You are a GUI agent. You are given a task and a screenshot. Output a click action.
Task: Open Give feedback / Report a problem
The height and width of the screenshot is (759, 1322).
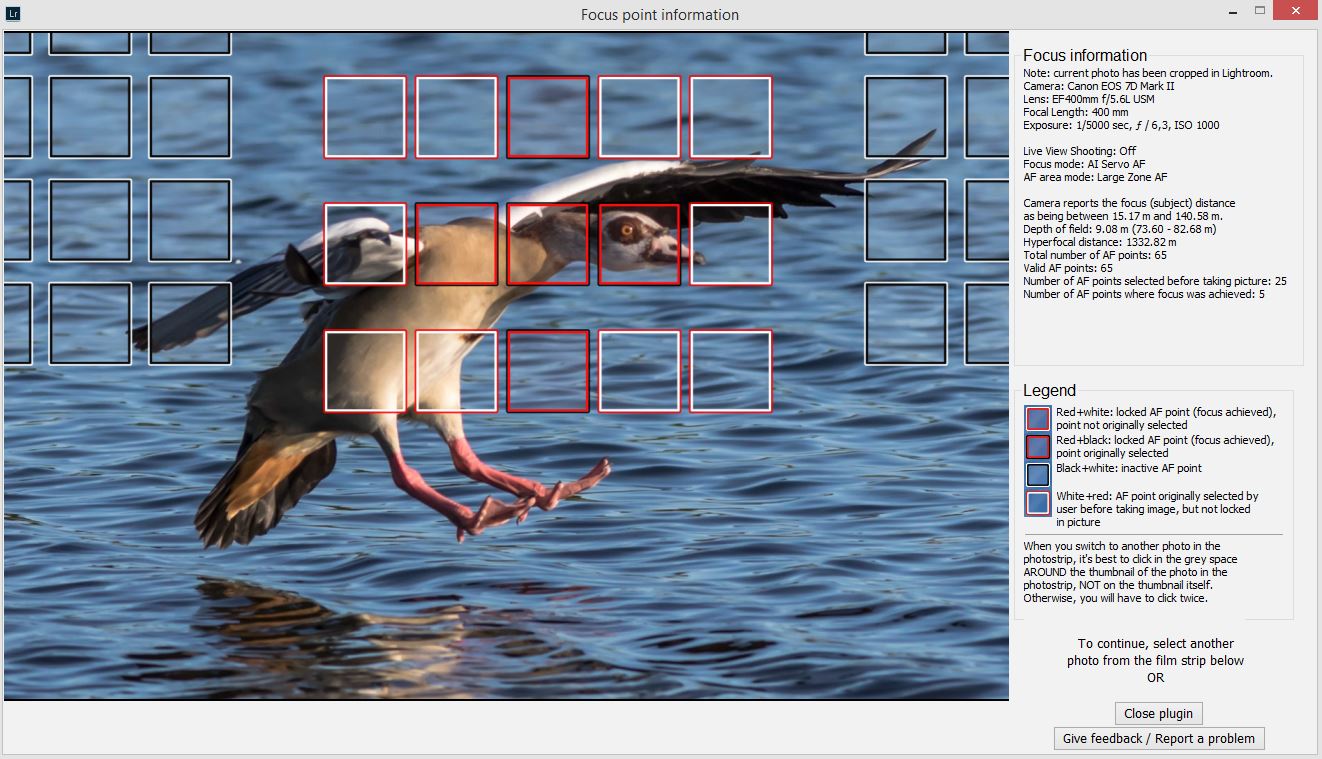[1158, 738]
